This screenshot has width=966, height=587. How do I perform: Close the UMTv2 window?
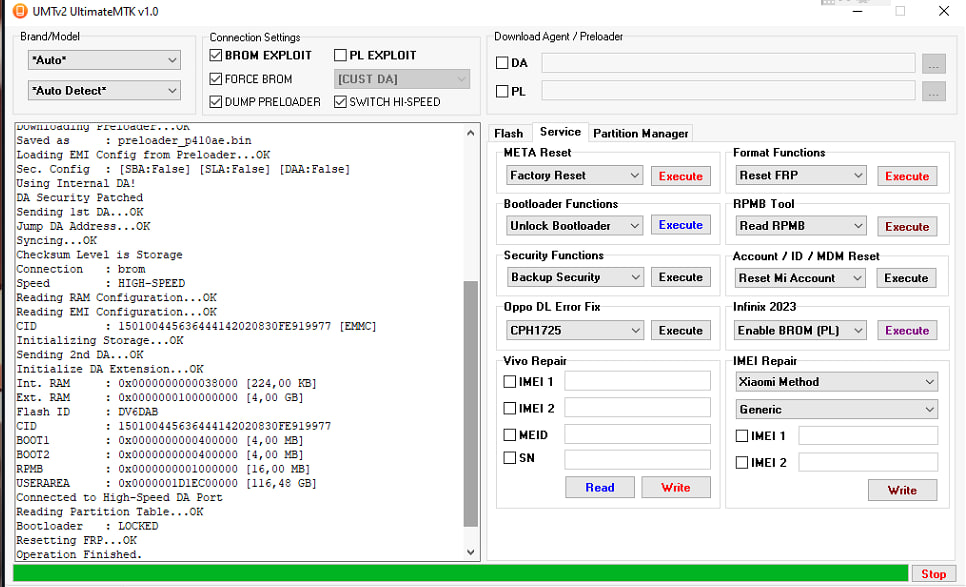pyautogui.click(x=944, y=11)
